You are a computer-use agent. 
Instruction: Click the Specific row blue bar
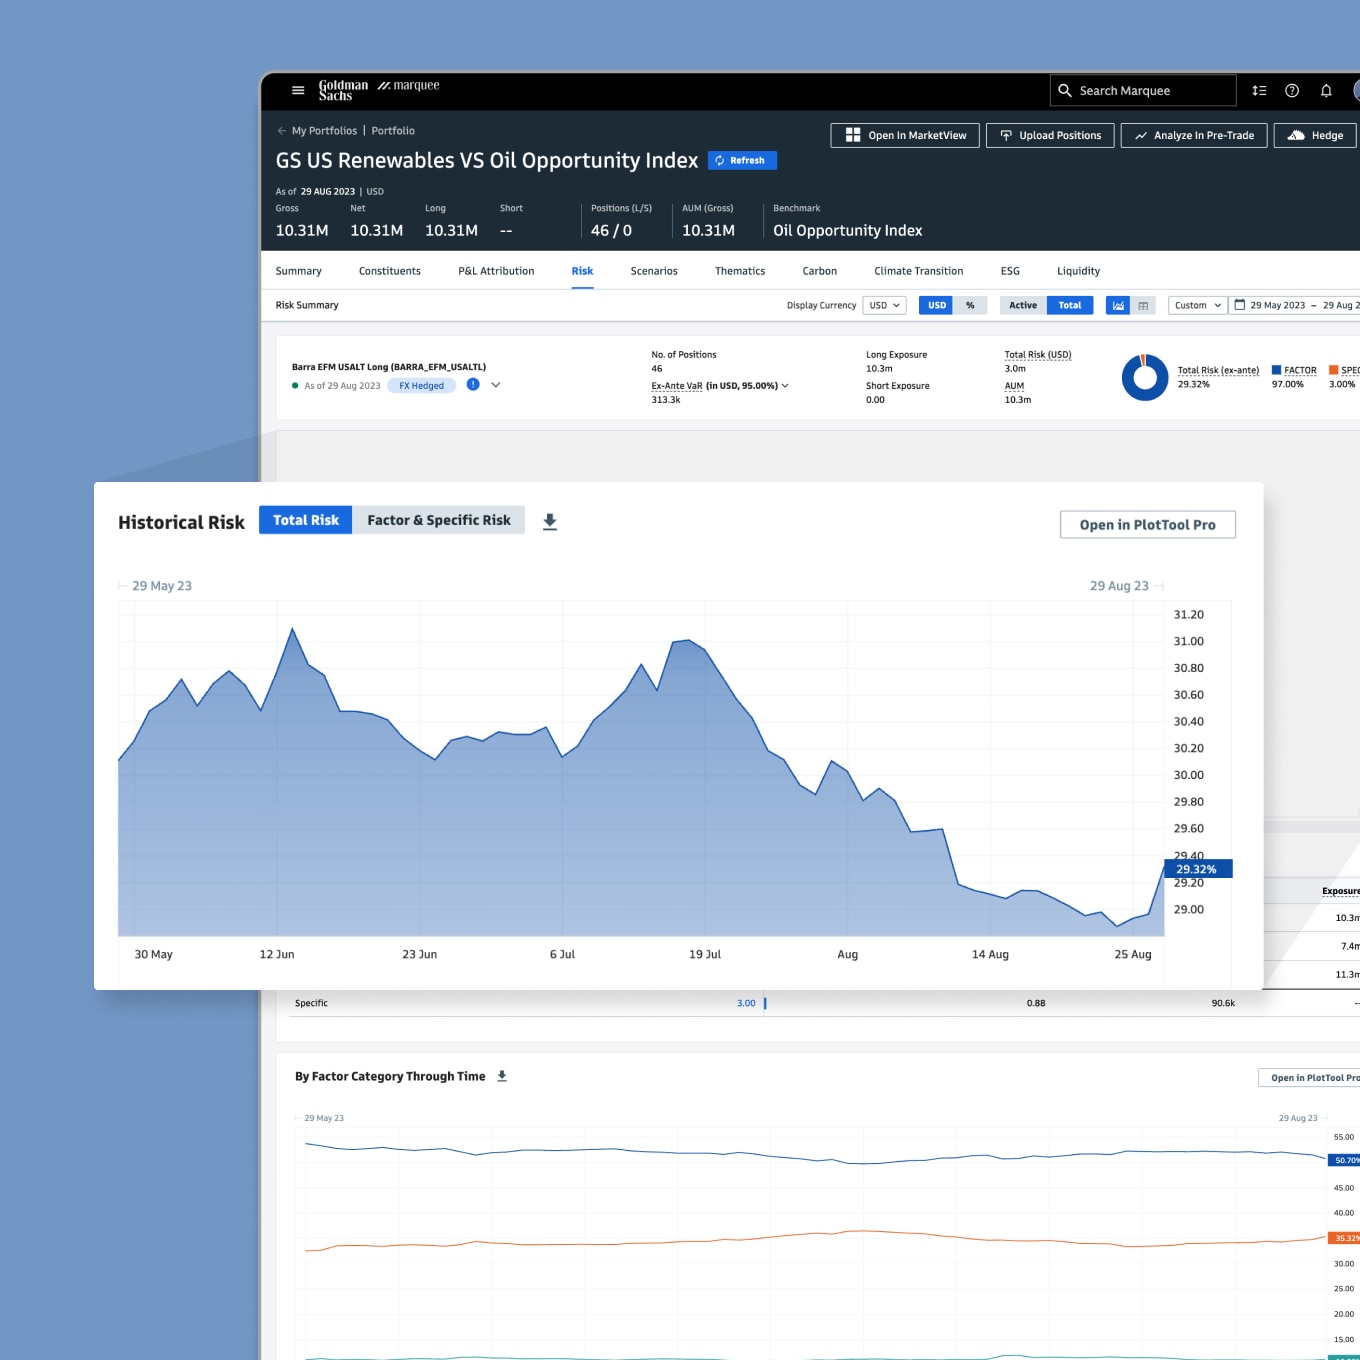765,1003
